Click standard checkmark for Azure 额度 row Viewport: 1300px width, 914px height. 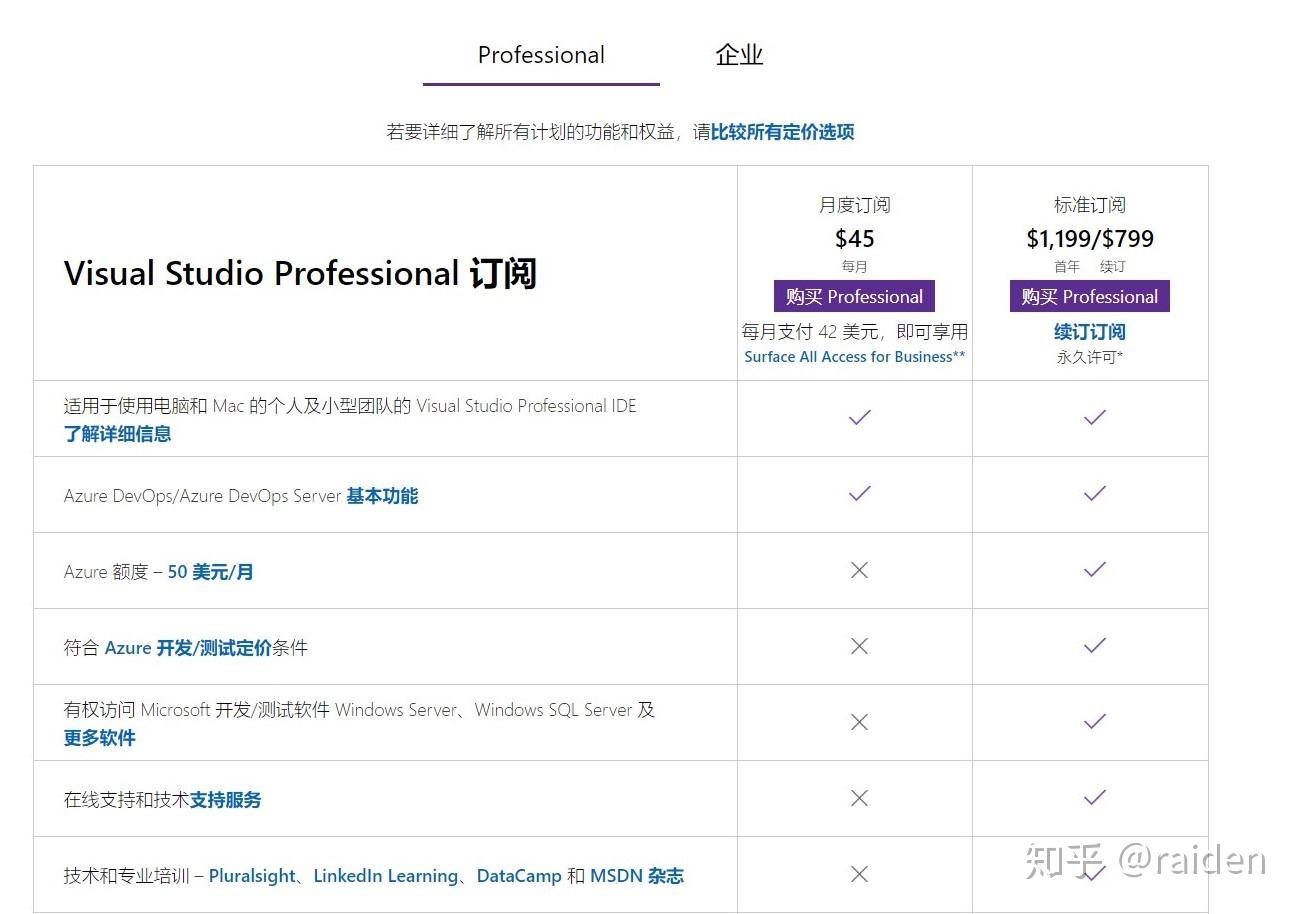click(1095, 570)
